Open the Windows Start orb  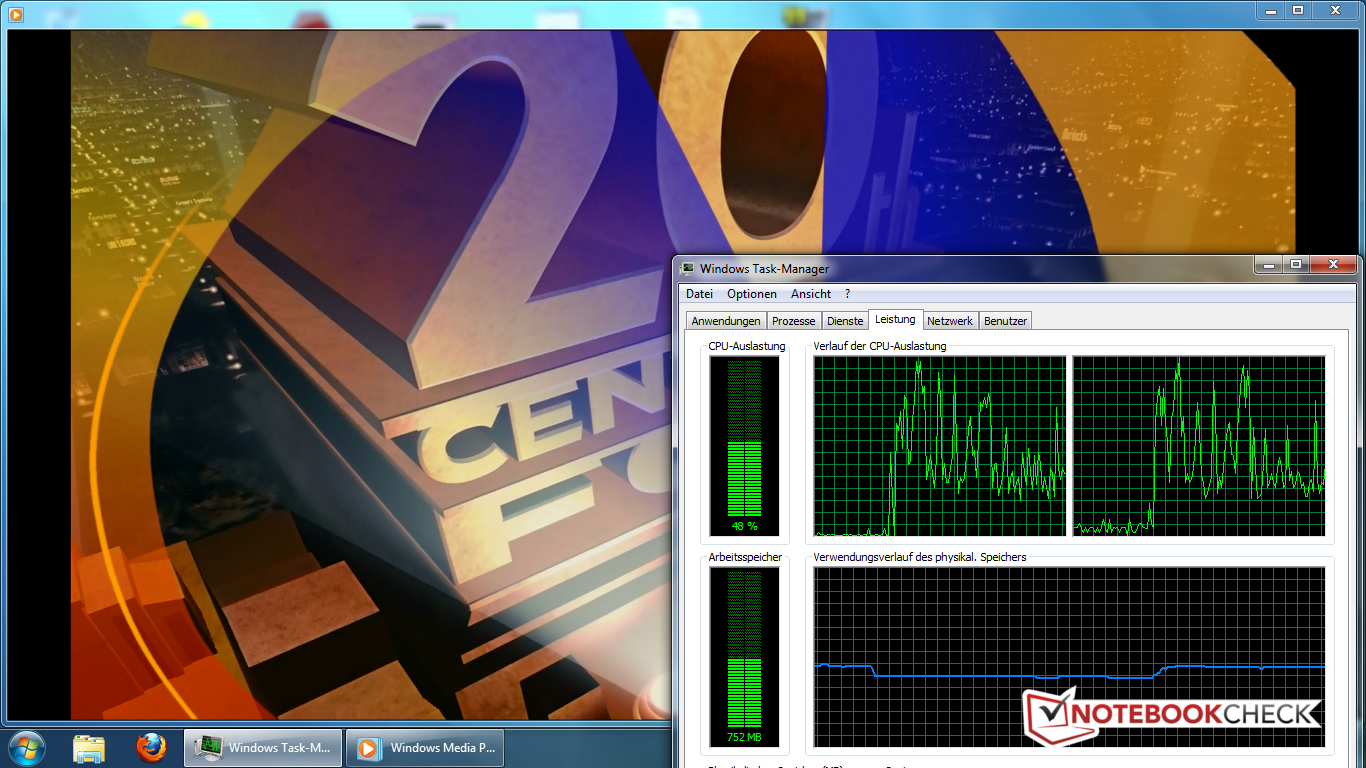click(x=27, y=748)
